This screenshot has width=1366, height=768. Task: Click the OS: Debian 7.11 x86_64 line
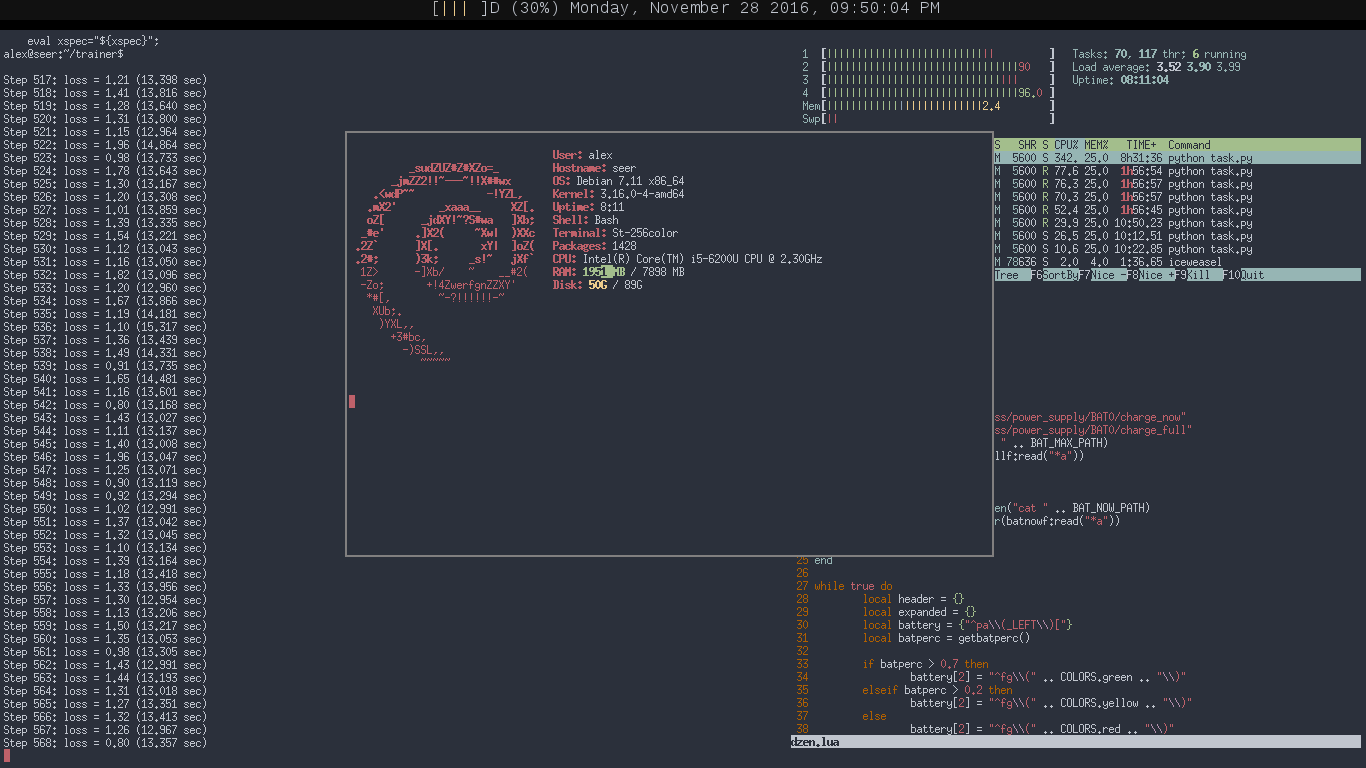point(619,181)
